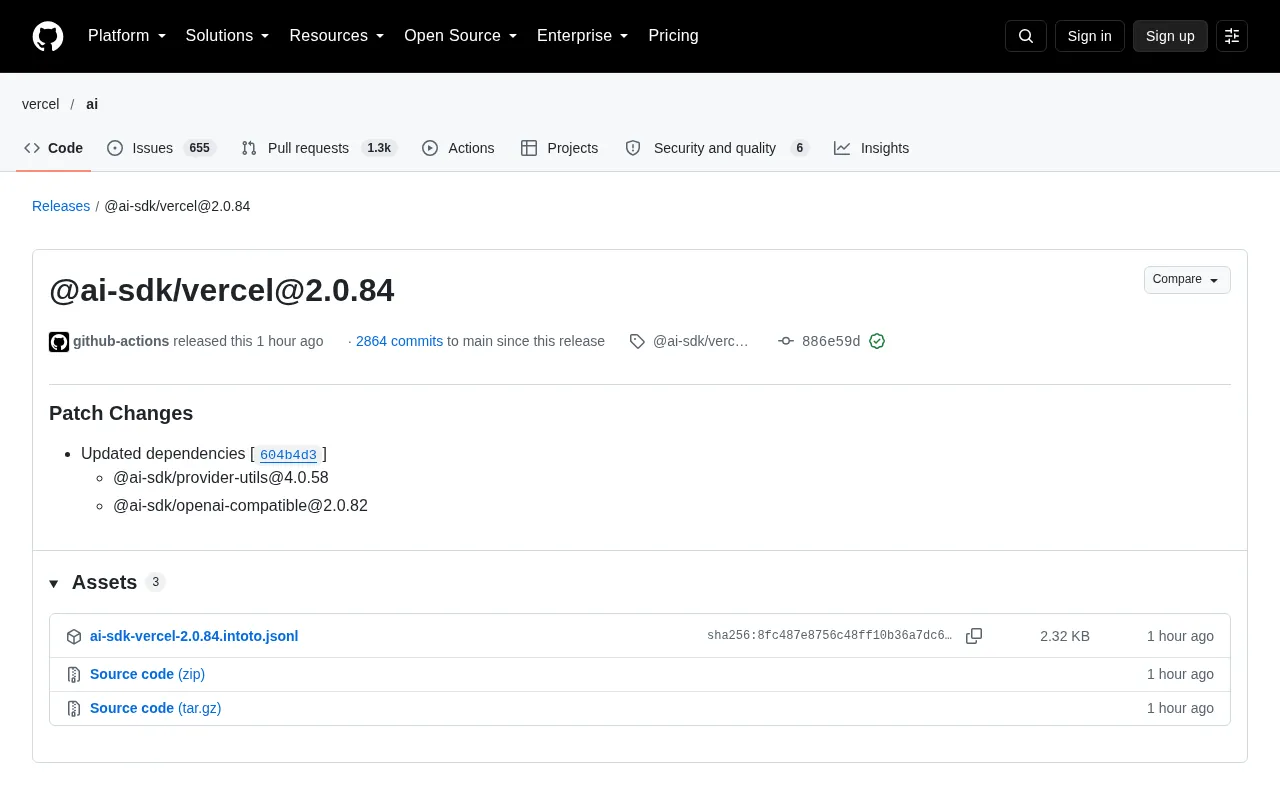Screen dimensions: 1280x800
Task: Expand the Solutions menu
Action: (228, 36)
